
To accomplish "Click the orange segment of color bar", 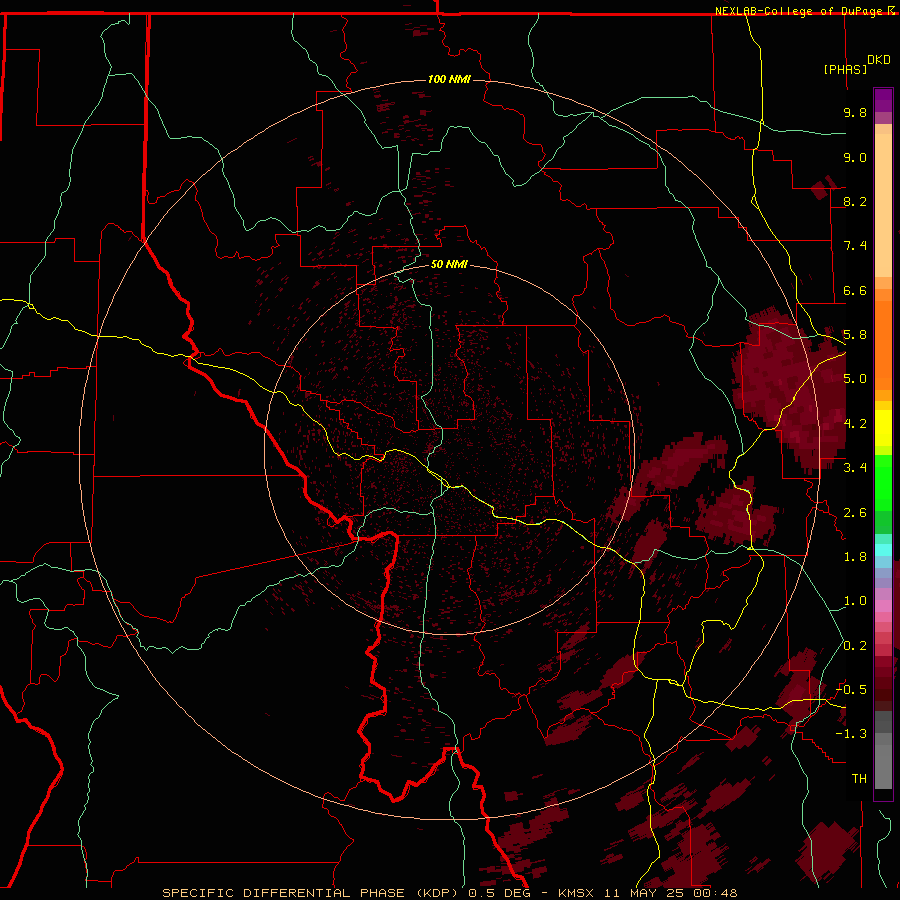I will click(883, 344).
